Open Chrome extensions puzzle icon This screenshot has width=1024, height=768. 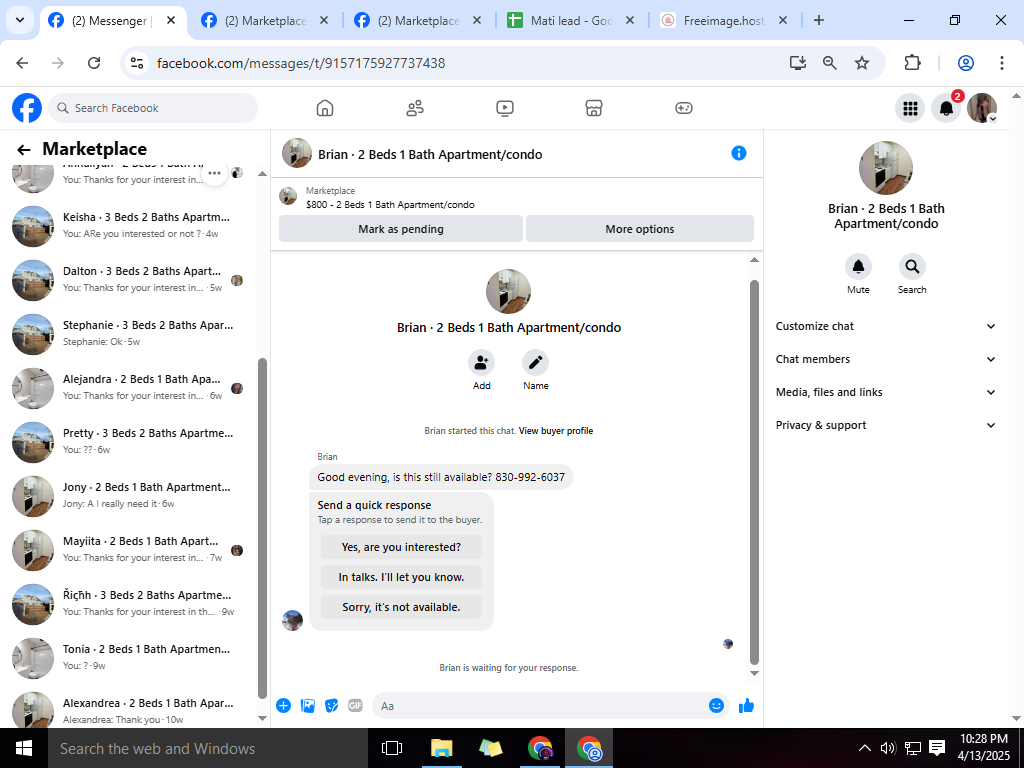pos(912,63)
